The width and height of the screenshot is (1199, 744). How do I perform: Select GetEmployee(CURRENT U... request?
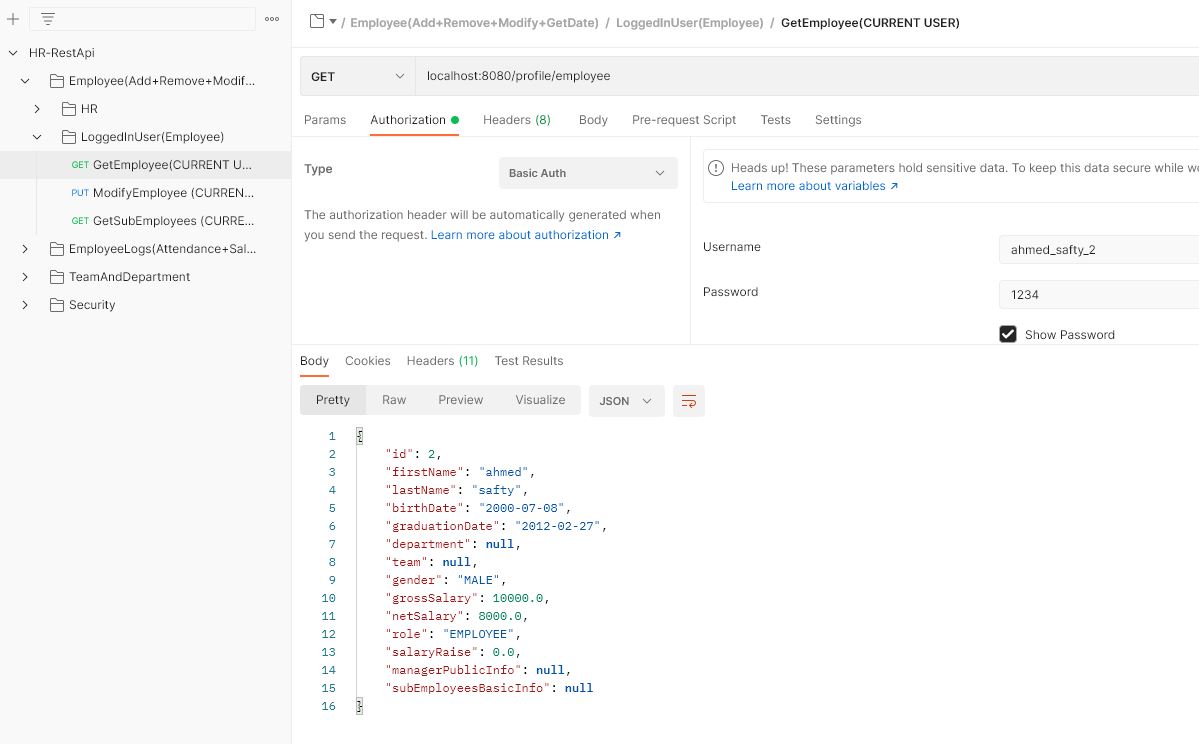pyautogui.click(x=145, y=164)
